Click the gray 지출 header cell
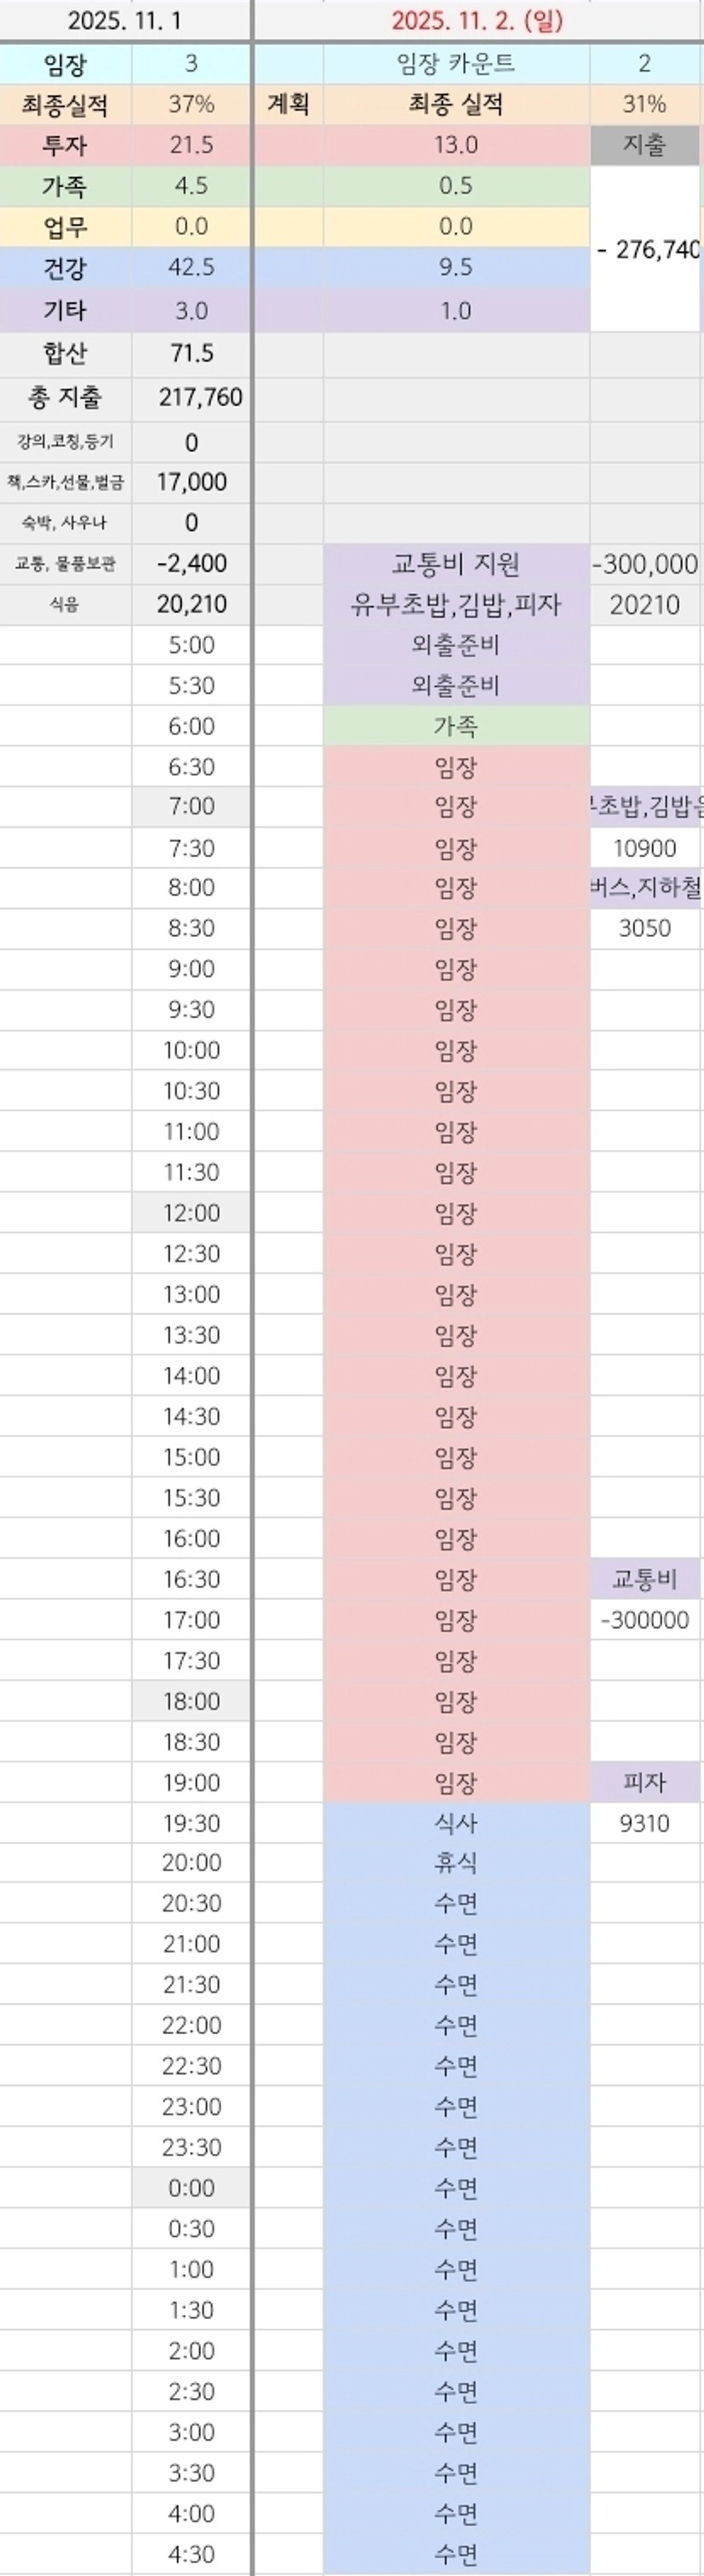 pyautogui.click(x=644, y=145)
